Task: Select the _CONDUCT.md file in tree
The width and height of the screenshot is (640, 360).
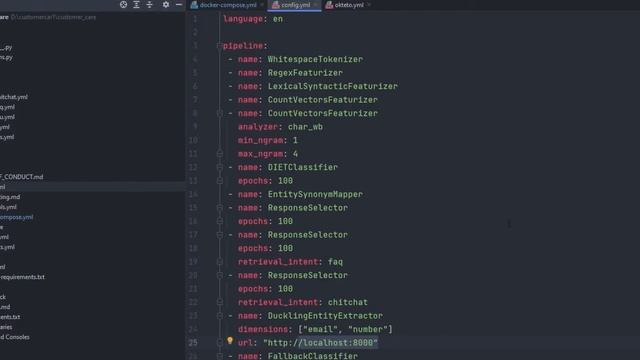Action: [x=21, y=177]
